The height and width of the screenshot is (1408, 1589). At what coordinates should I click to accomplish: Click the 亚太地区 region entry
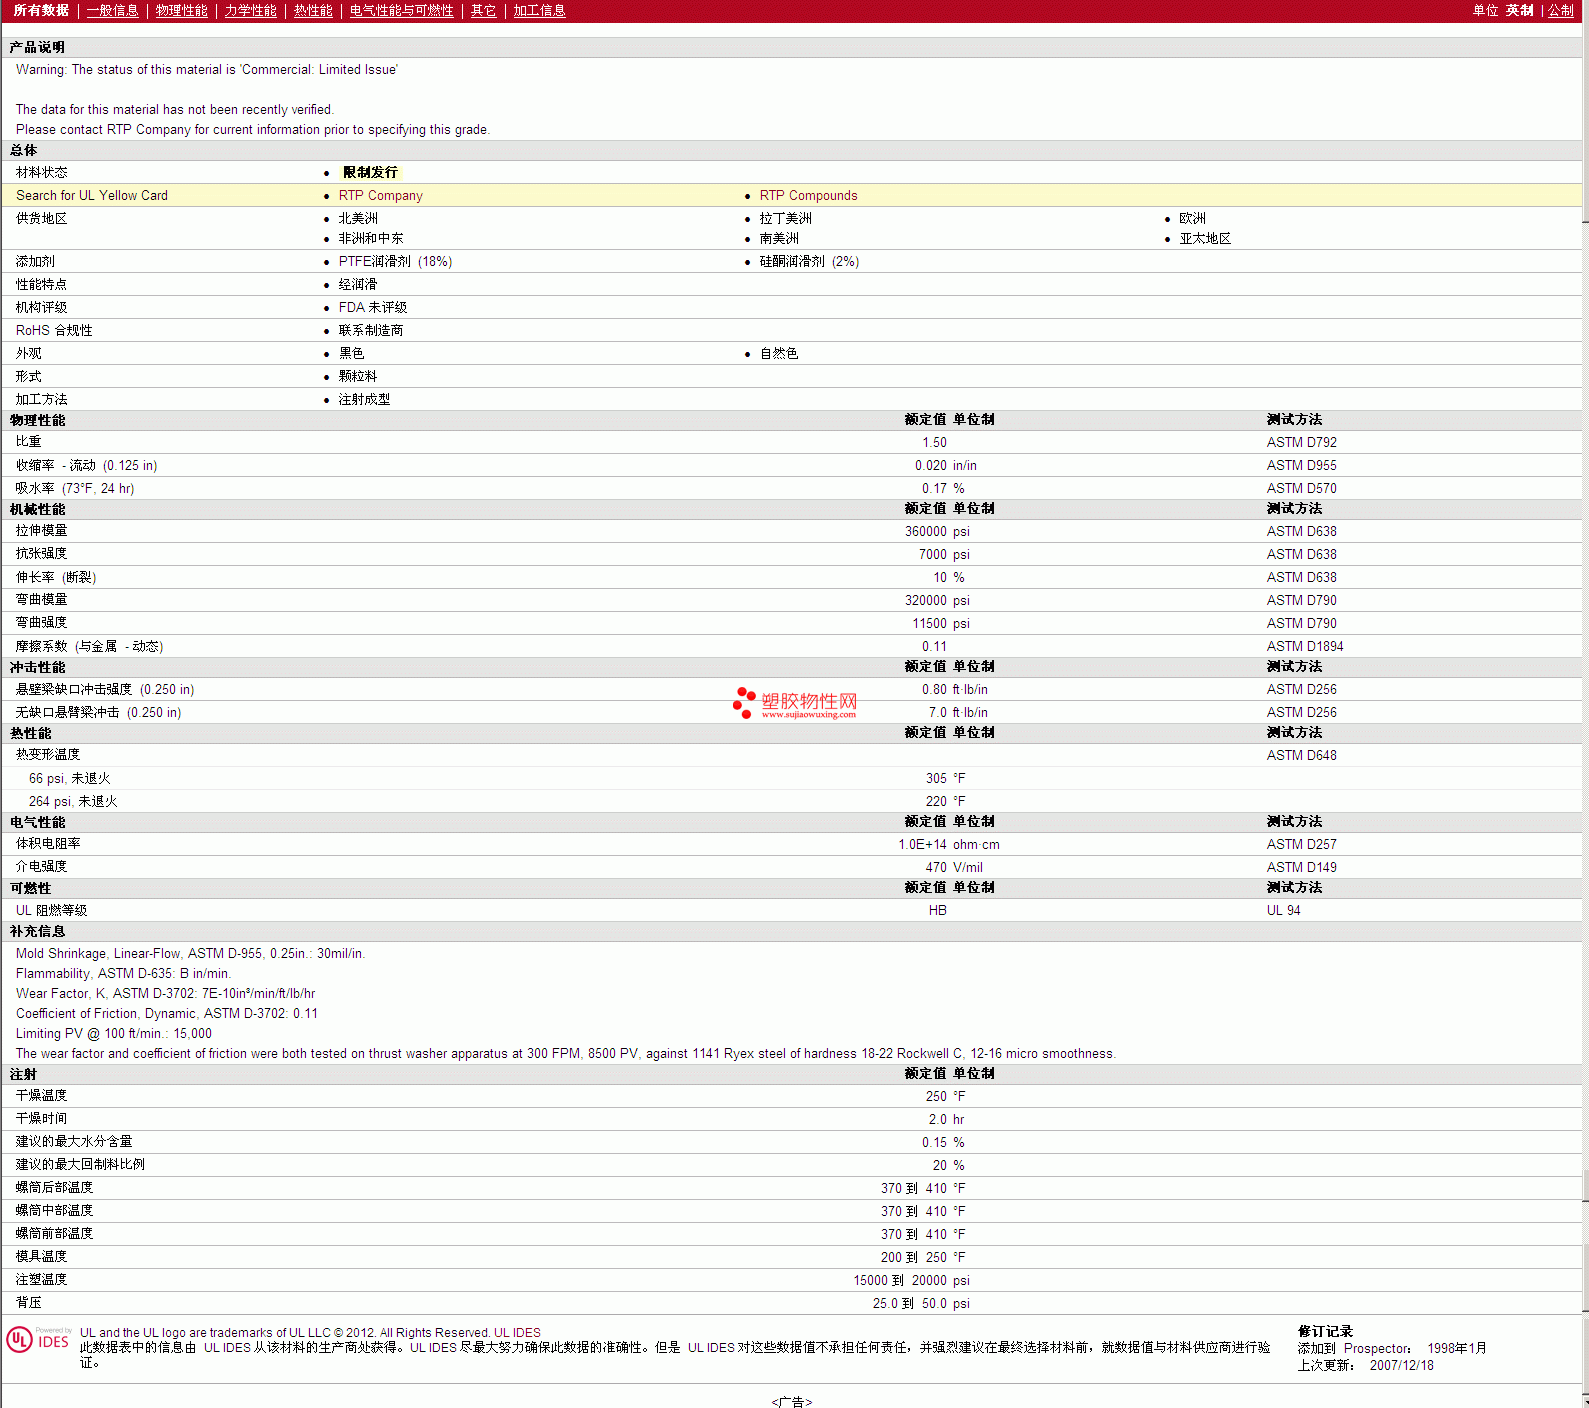pos(1205,239)
